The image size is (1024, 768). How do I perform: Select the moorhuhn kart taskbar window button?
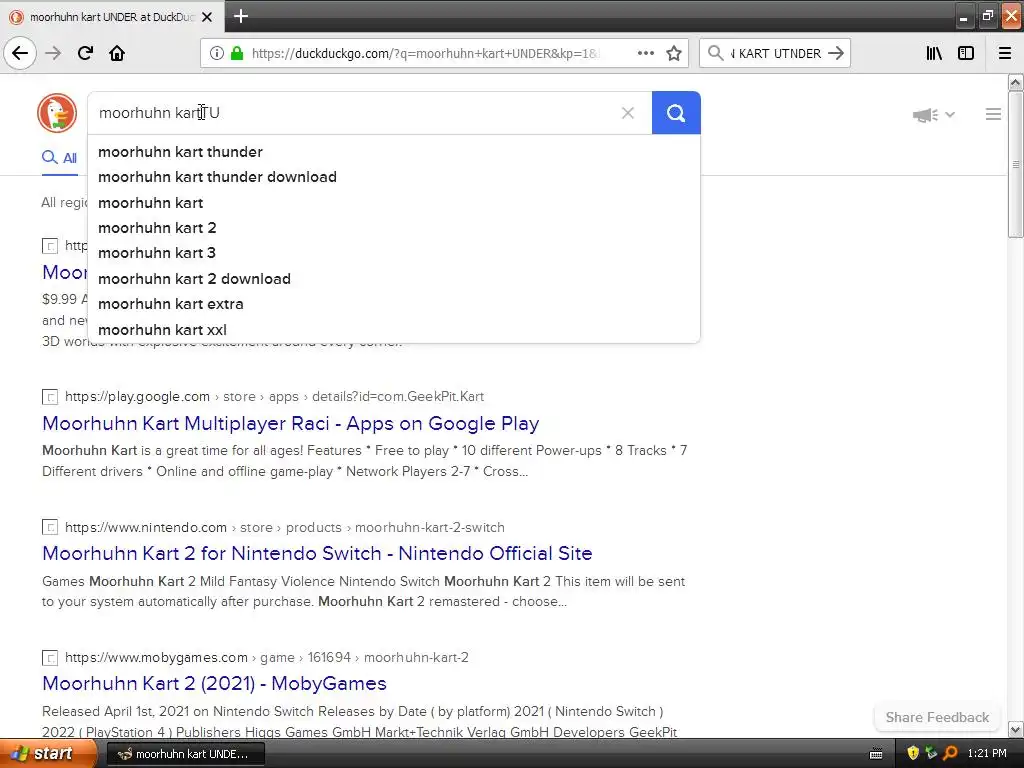[185, 754]
